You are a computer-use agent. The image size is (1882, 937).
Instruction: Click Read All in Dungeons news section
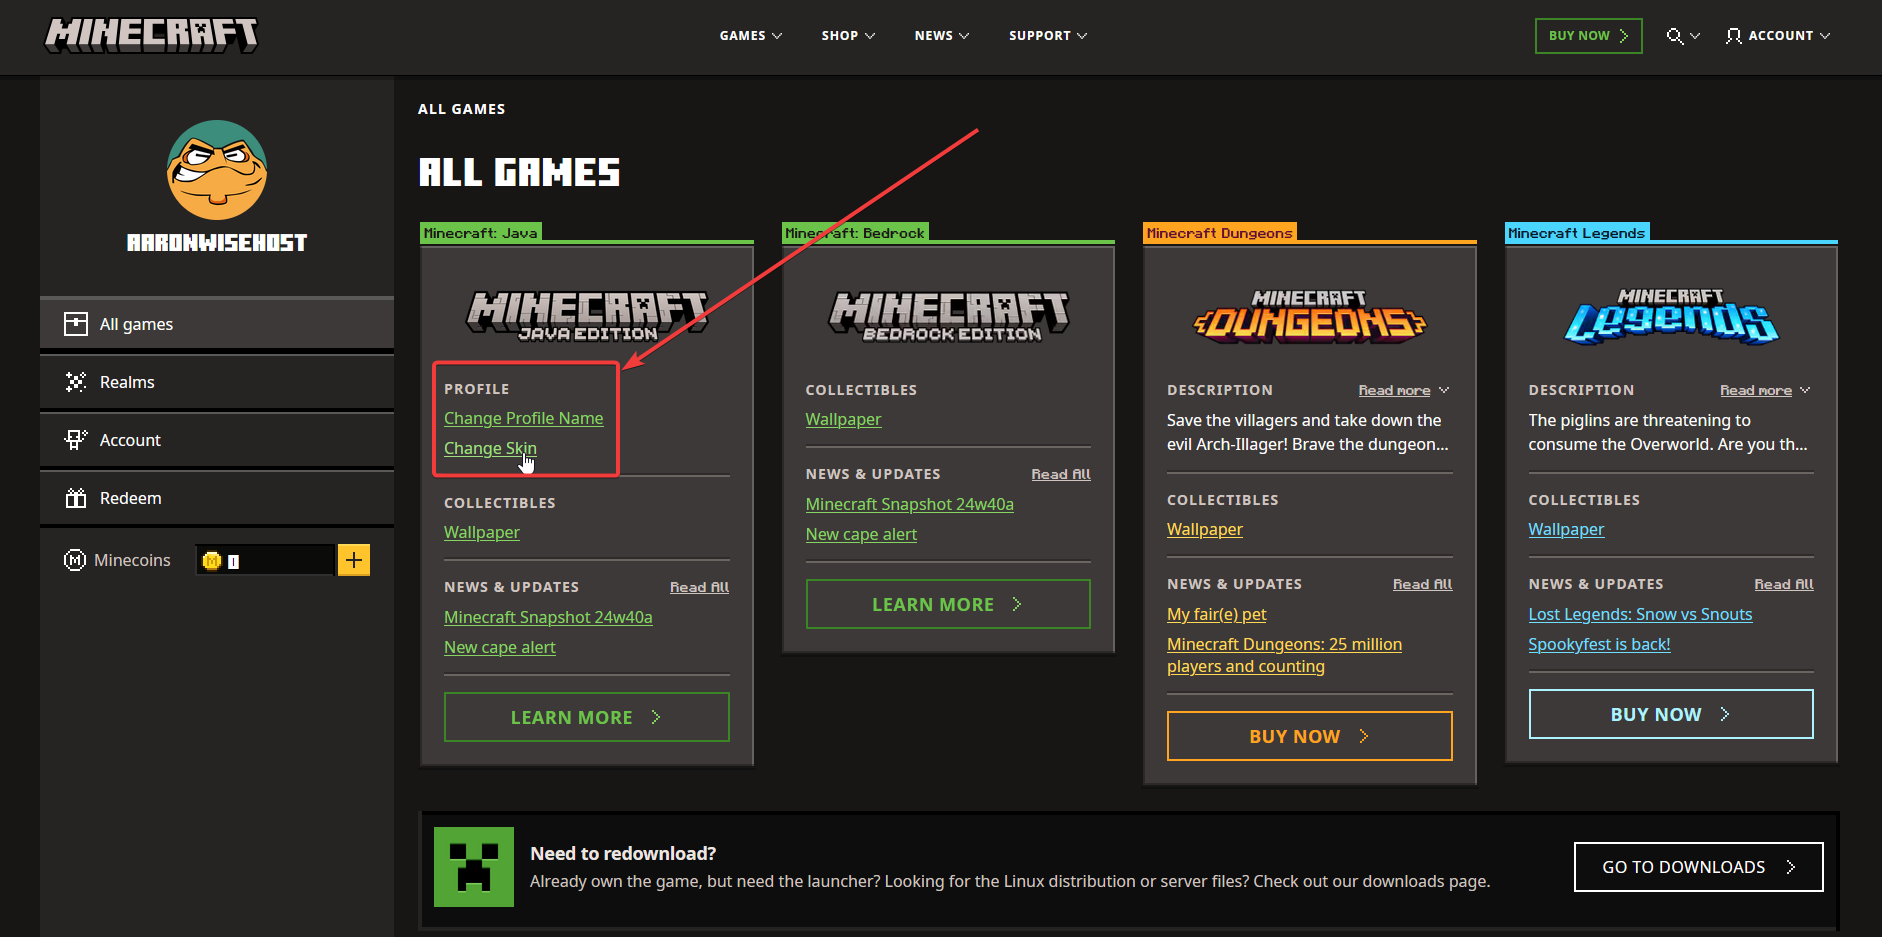(1422, 584)
